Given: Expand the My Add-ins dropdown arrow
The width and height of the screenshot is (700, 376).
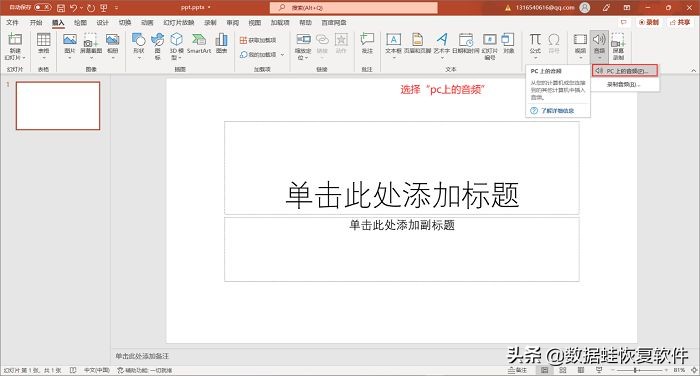Looking at the screenshot, I should click(x=283, y=54).
